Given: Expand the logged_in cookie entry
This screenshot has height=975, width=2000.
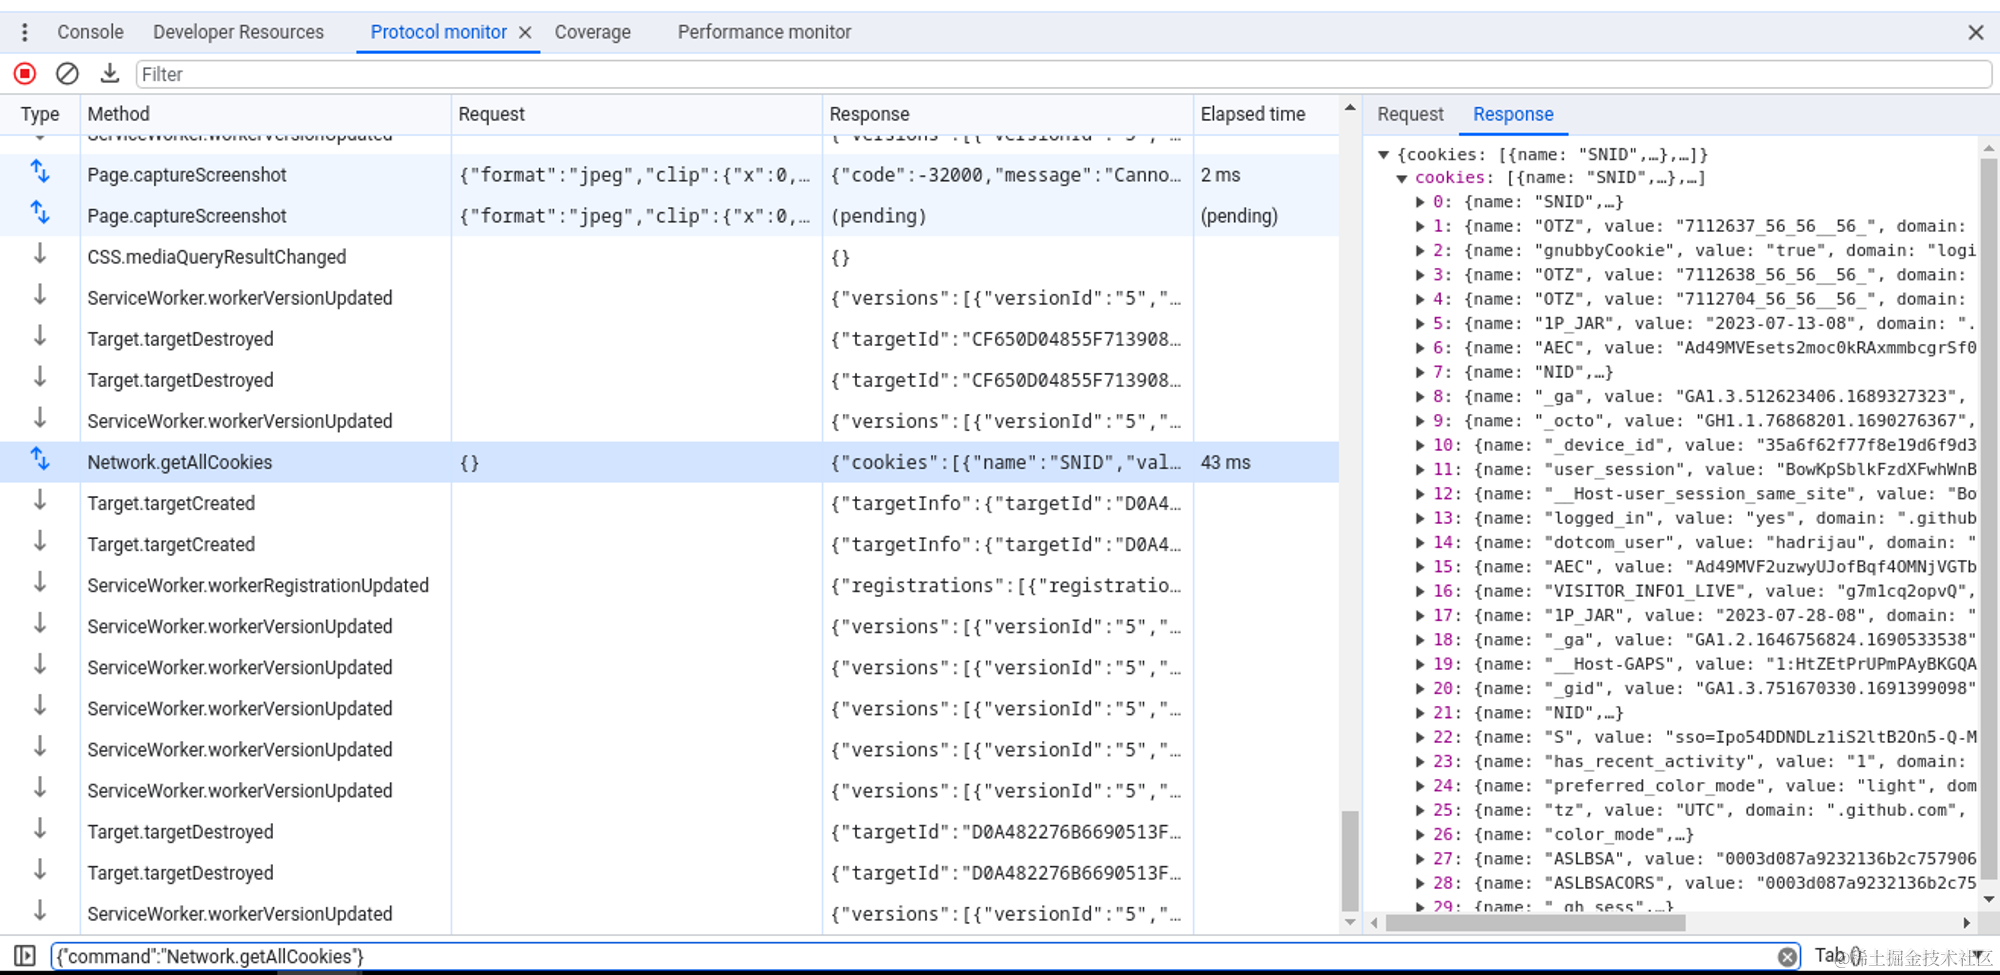Looking at the screenshot, I should [x=1420, y=517].
